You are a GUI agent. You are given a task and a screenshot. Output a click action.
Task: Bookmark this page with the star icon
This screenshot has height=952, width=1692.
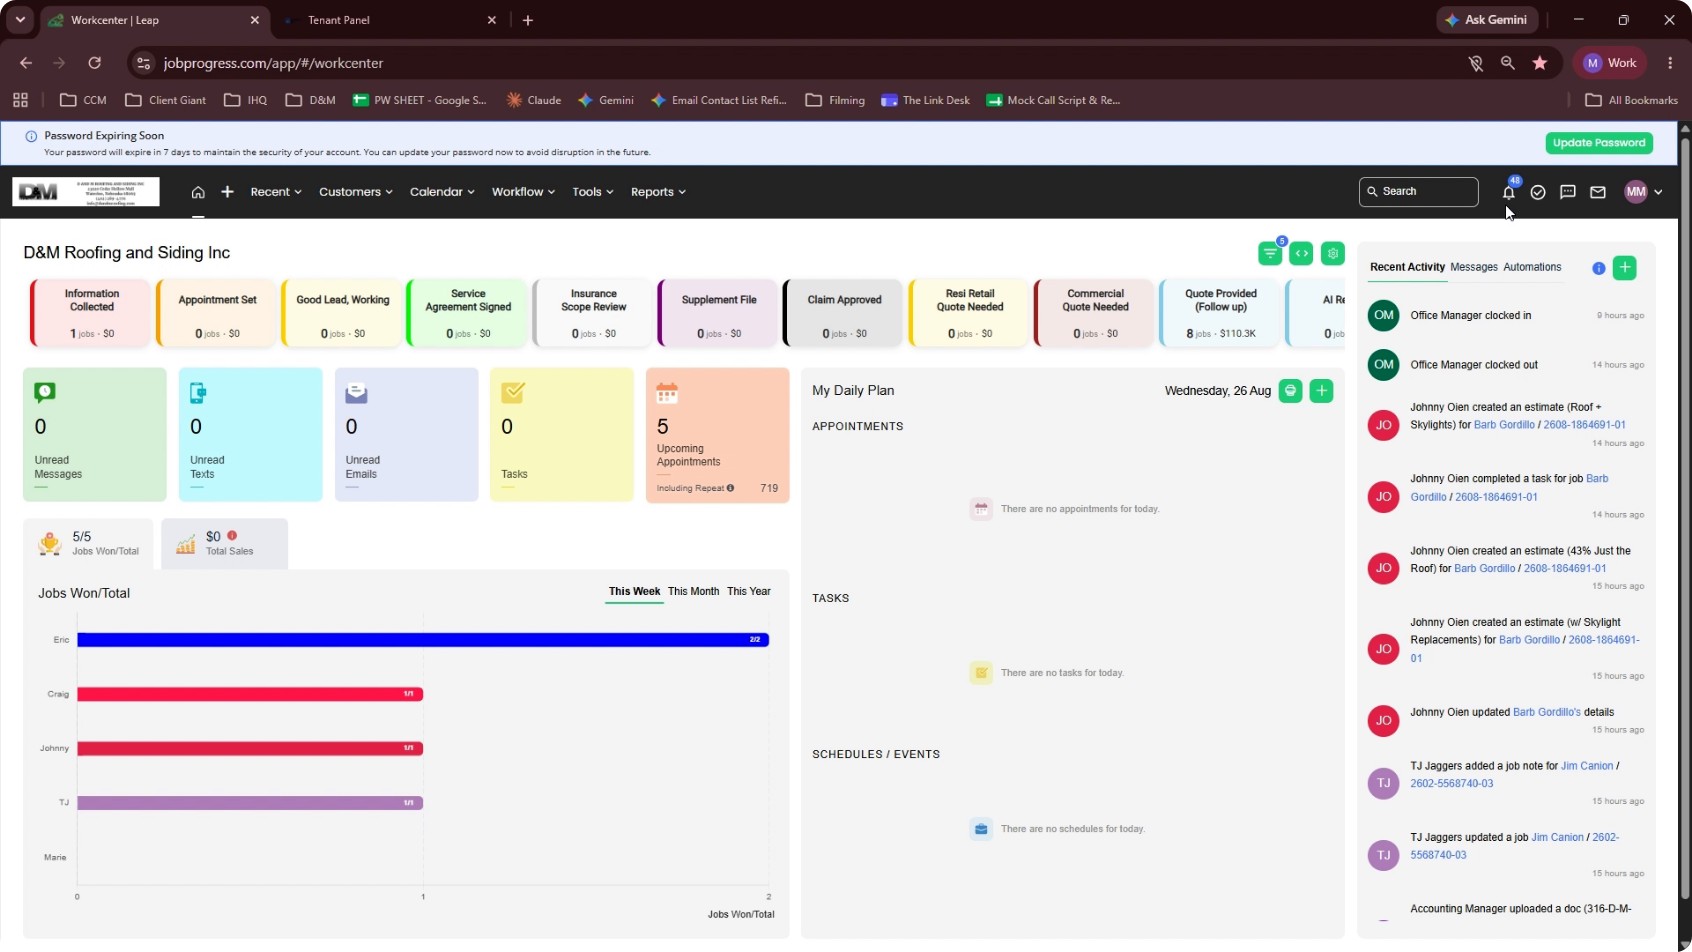click(x=1540, y=63)
